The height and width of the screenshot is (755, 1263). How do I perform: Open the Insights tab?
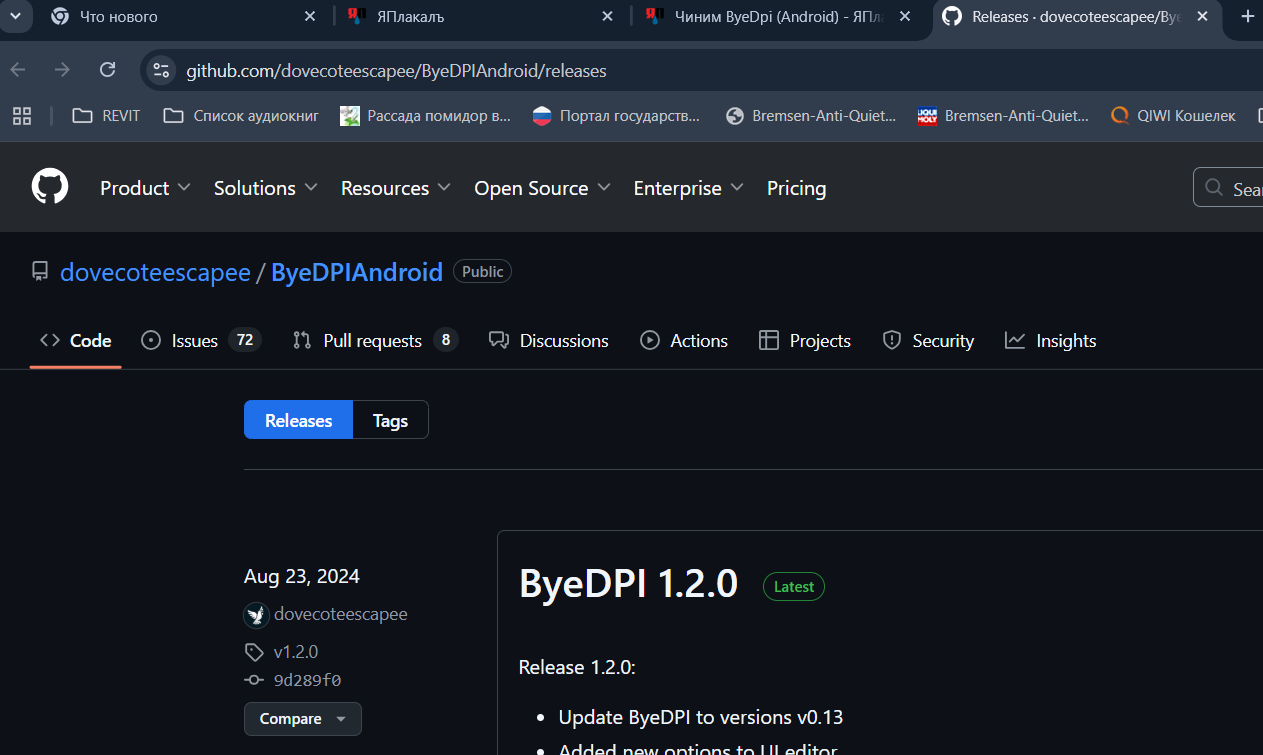click(x=1051, y=341)
